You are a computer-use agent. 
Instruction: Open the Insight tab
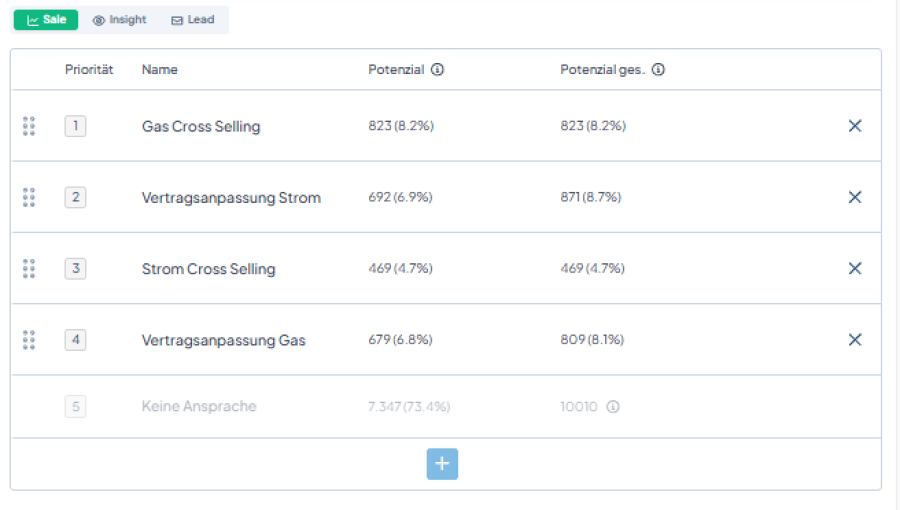click(x=120, y=20)
